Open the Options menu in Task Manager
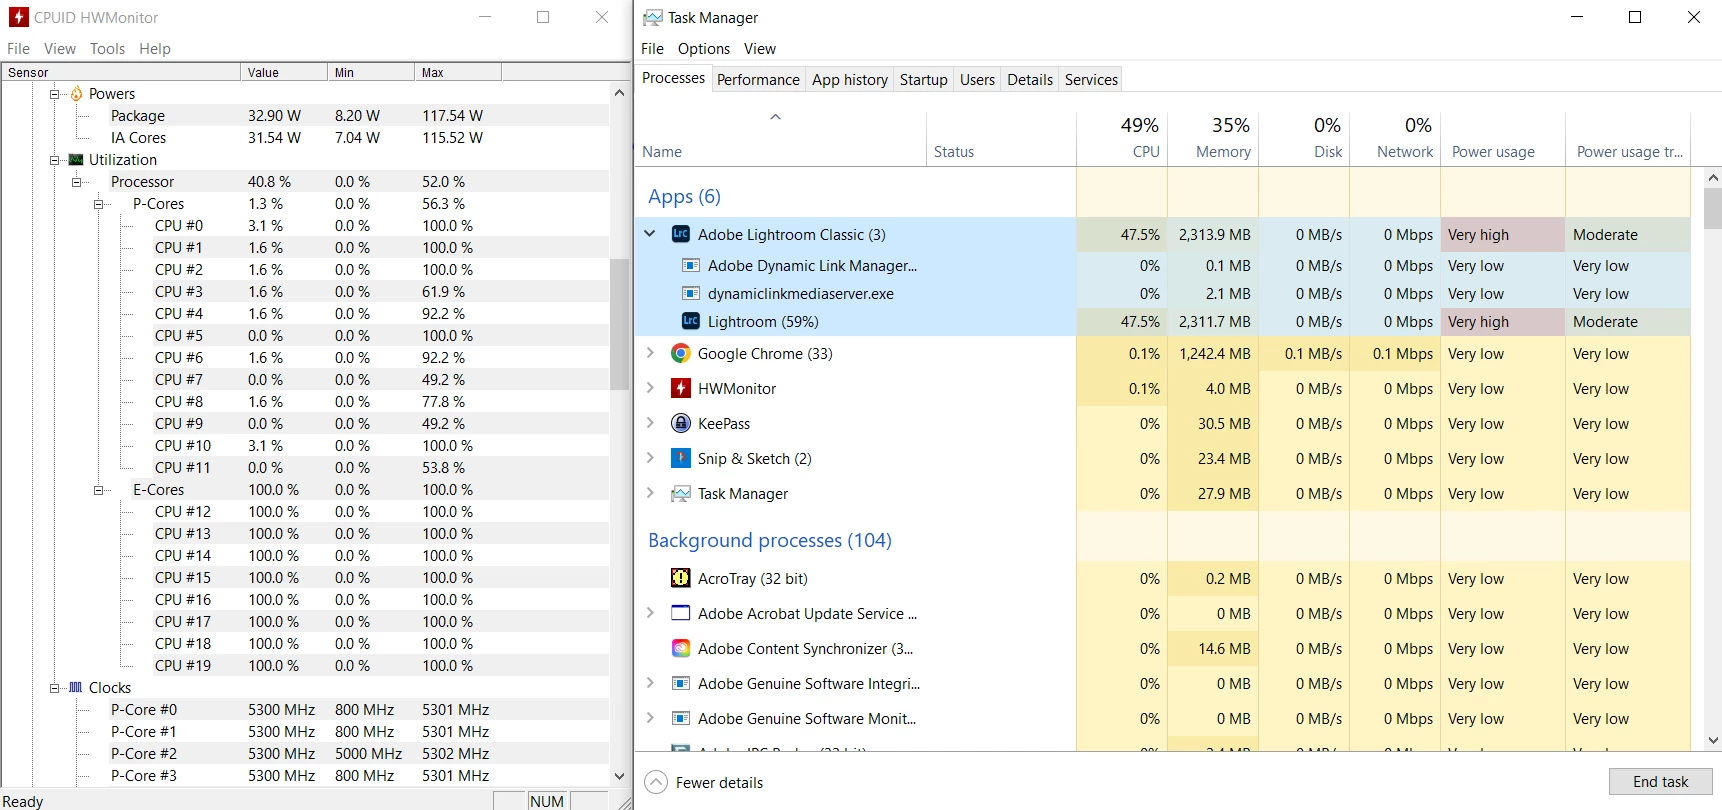 point(704,48)
